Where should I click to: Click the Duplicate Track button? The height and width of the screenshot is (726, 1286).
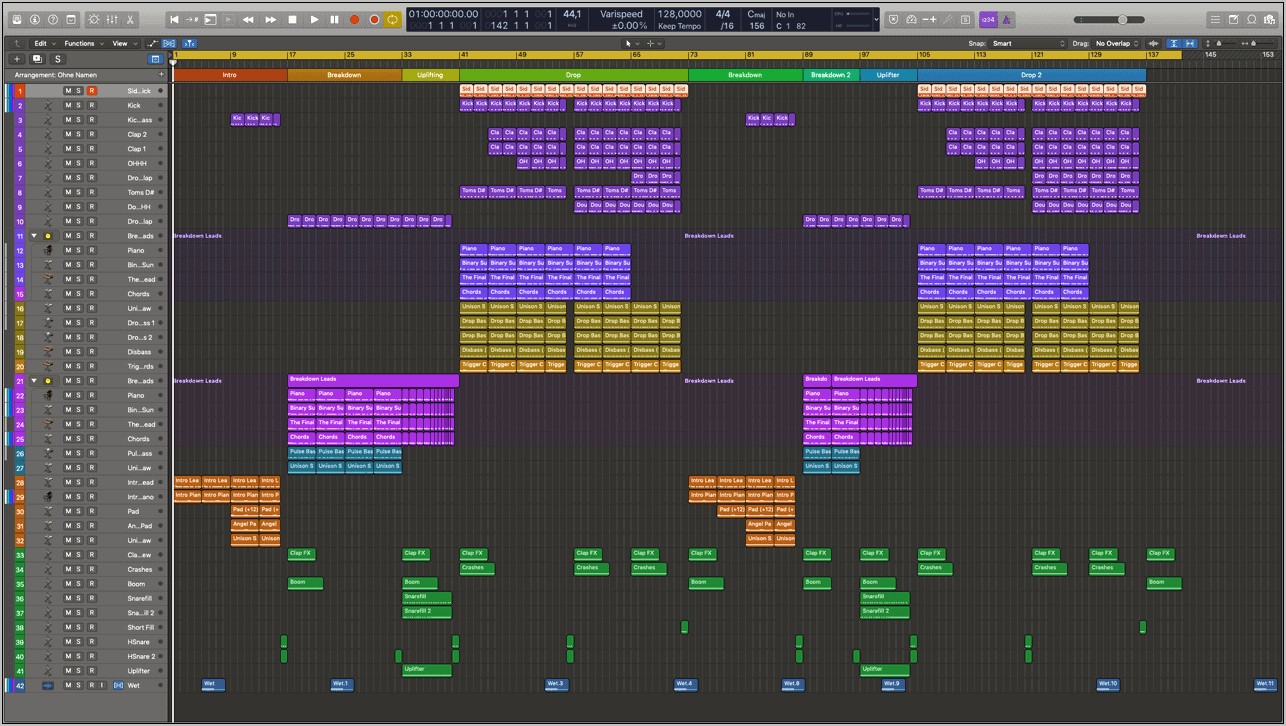point(37,59)
